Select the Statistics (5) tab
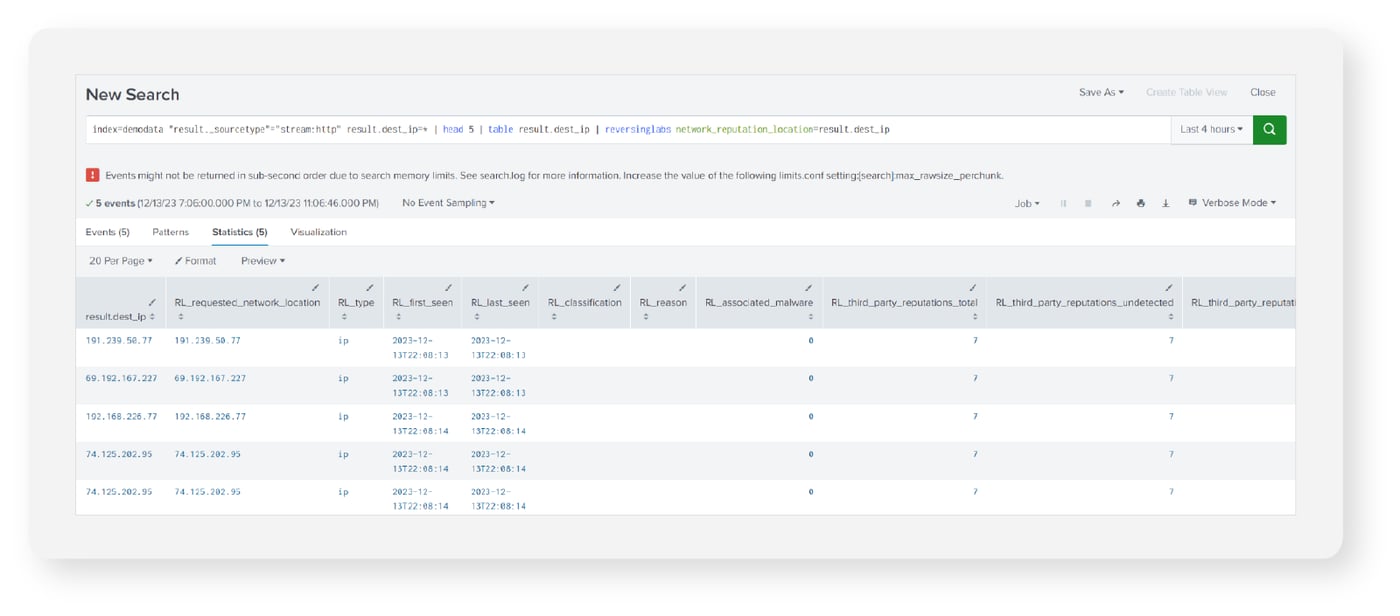The width and height of the screenshot is (1400, 616). [240, 232]
